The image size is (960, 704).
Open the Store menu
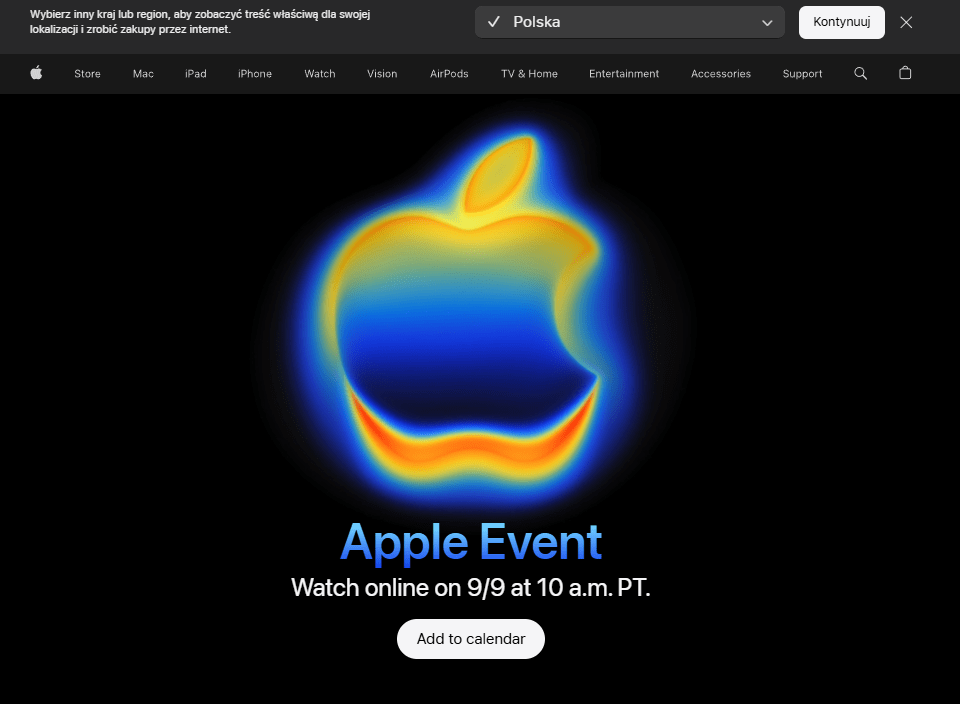[x=87, y=73]
